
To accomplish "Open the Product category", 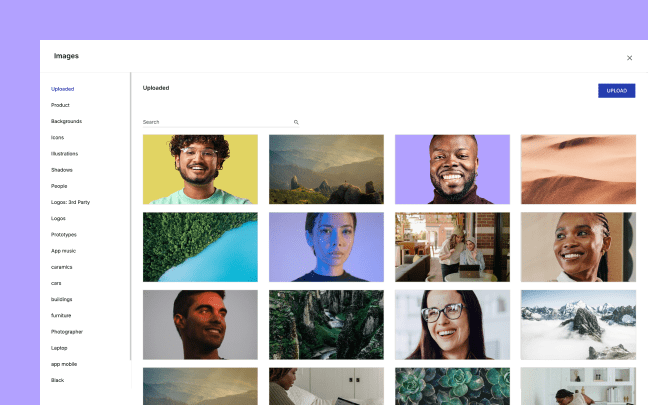I will [60, 105].
